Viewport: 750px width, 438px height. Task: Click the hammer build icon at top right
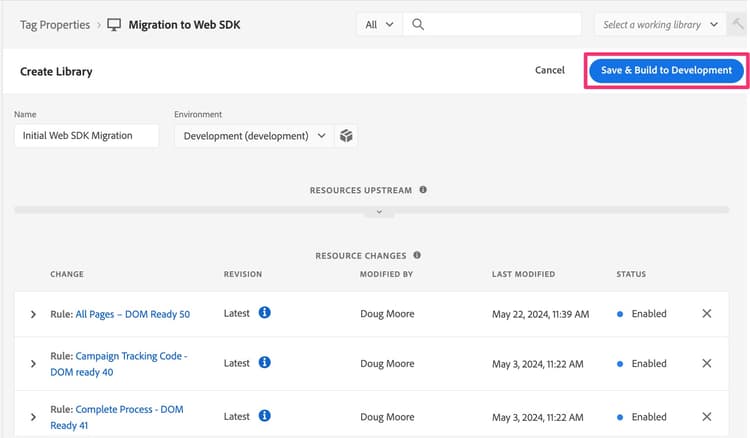[x=738, y=24]
